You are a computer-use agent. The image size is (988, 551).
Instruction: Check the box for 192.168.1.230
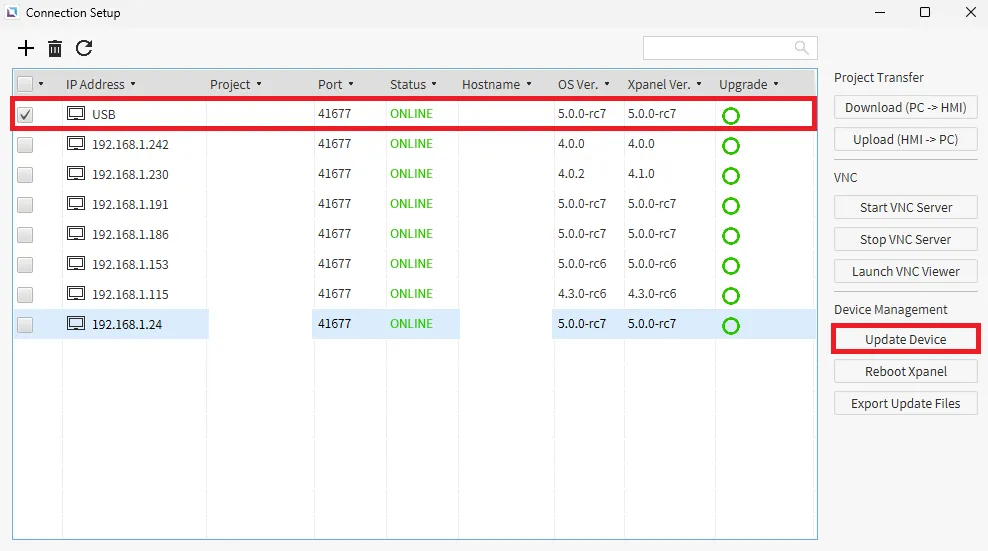(25, 175)
